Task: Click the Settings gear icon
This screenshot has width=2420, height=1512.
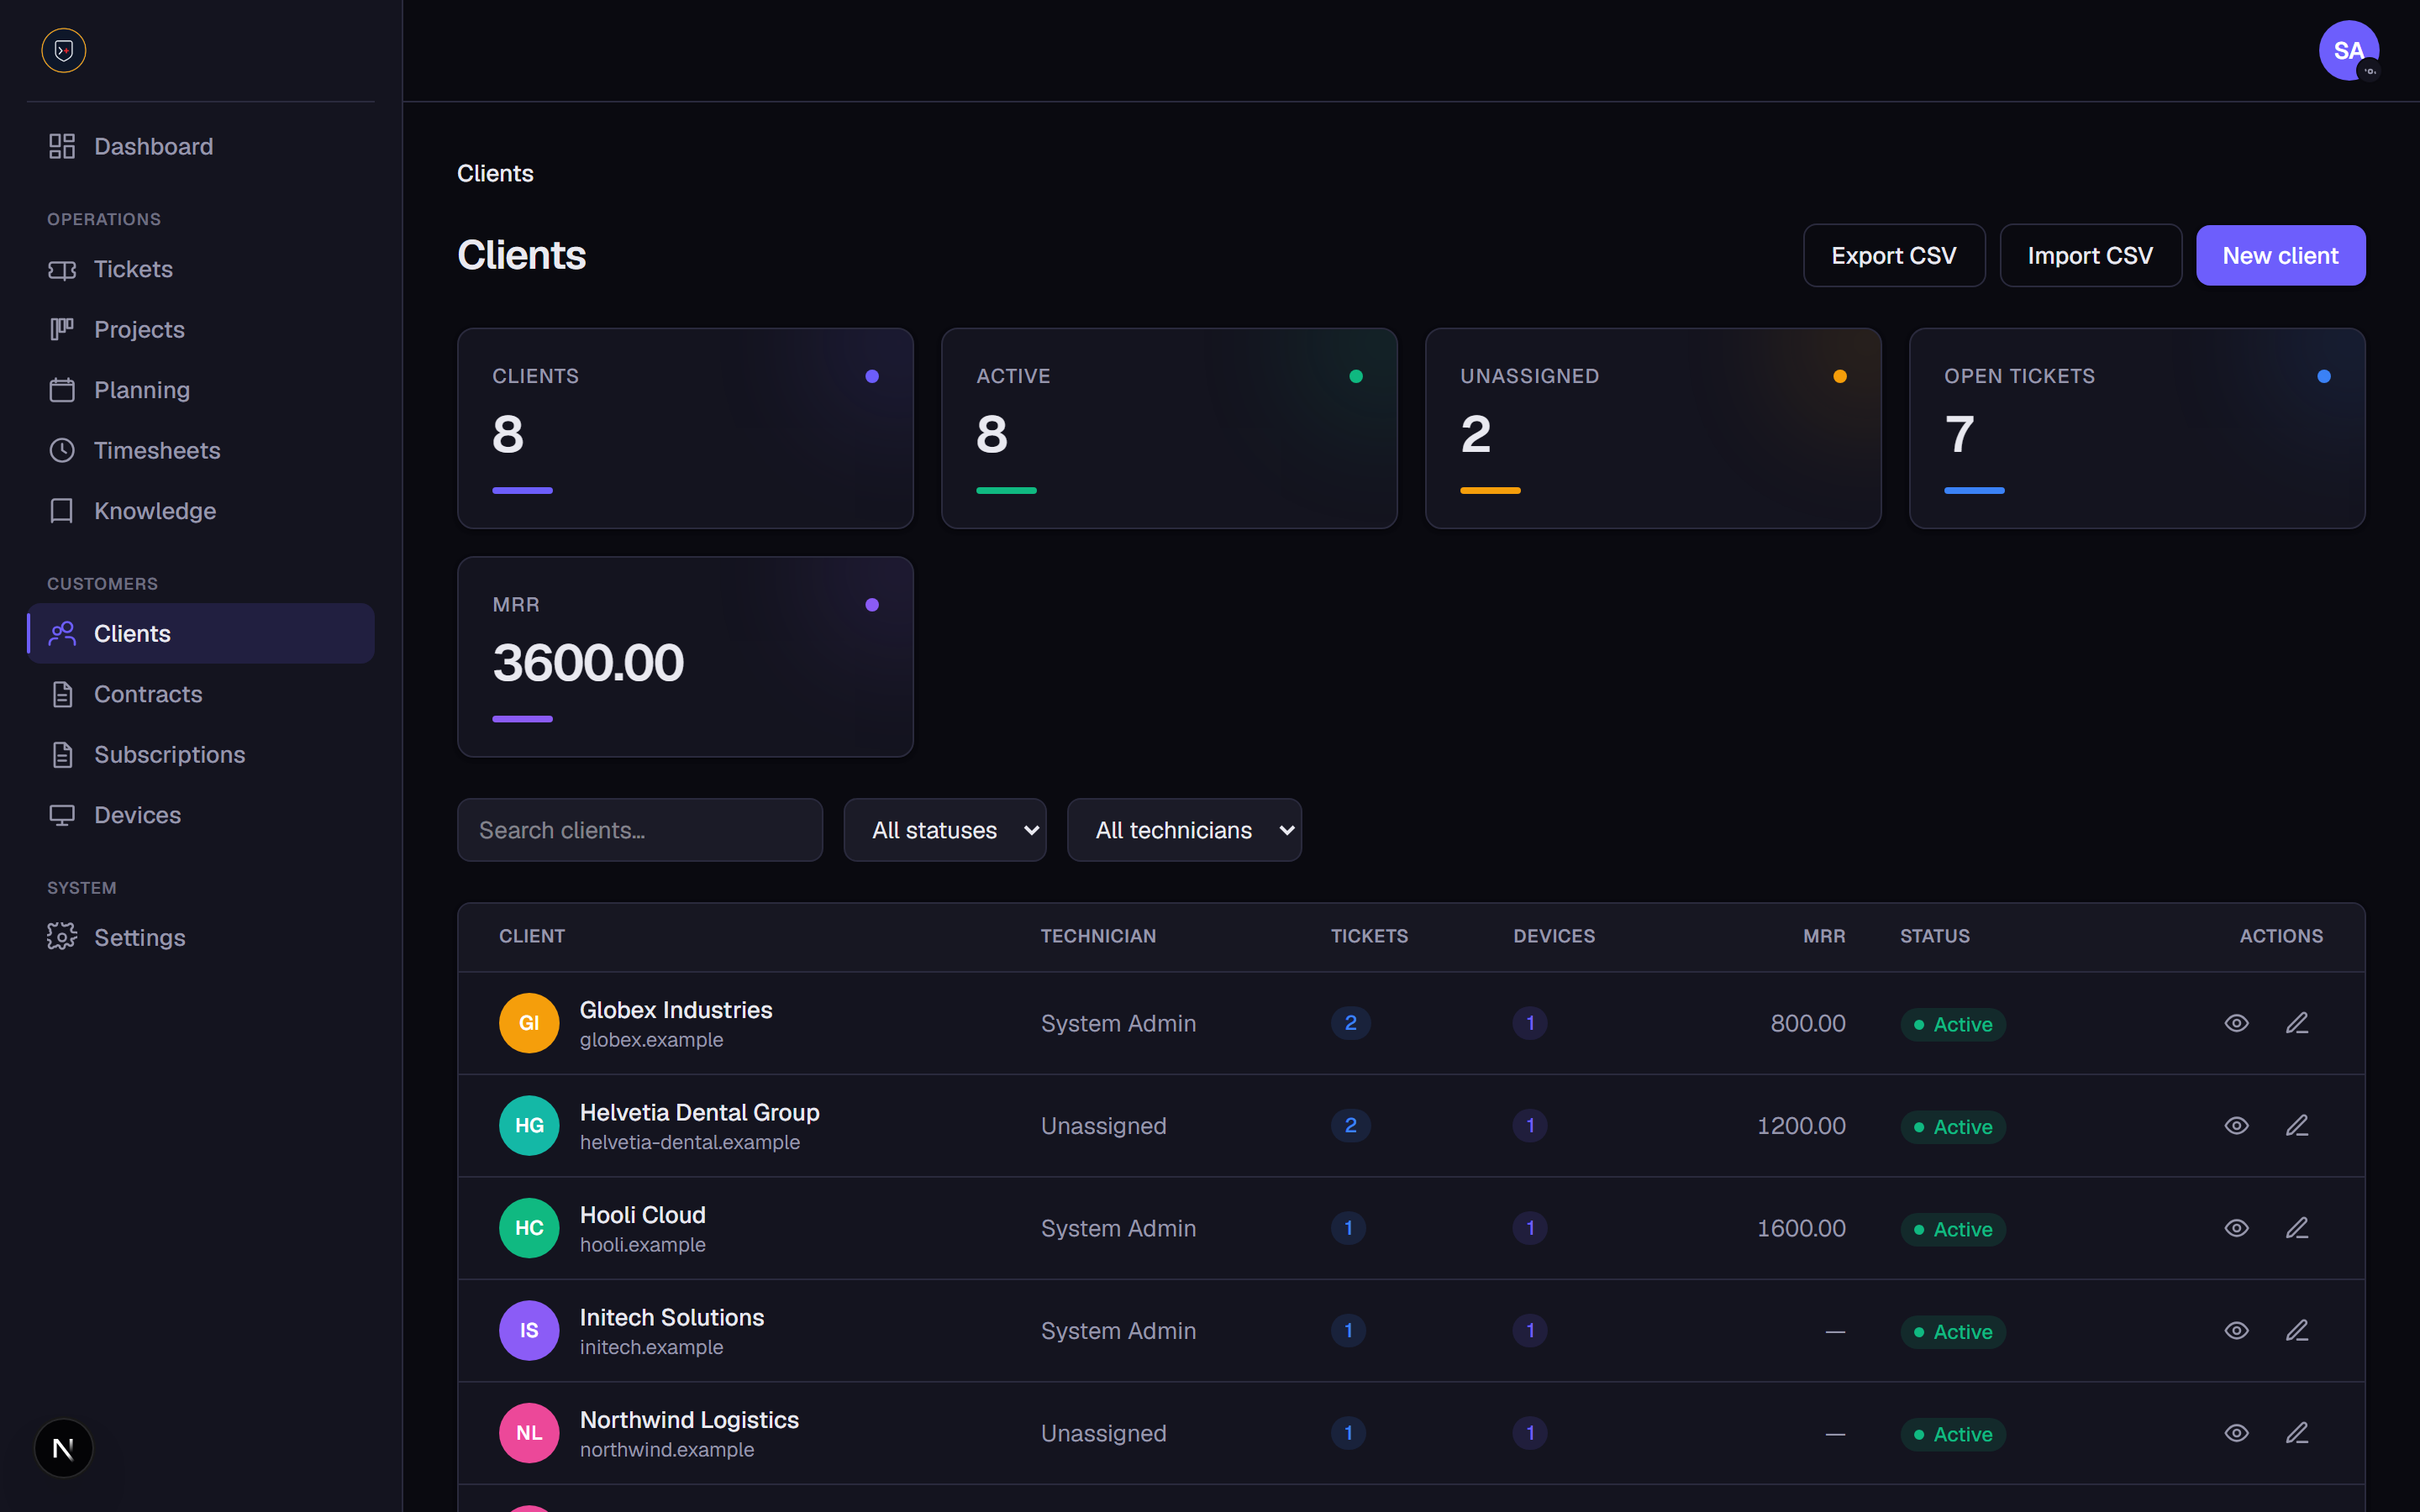Action: click(x=62, y=936)
